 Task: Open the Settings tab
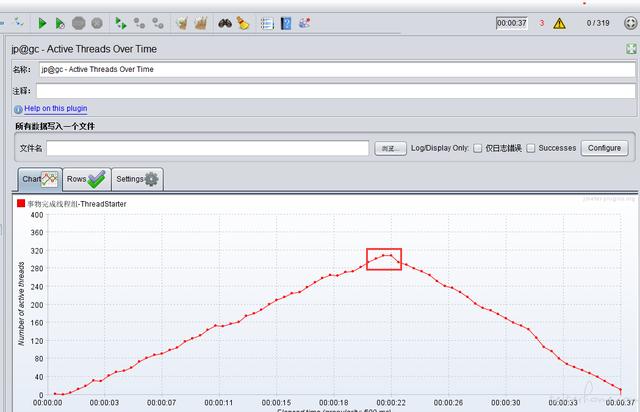138,179
